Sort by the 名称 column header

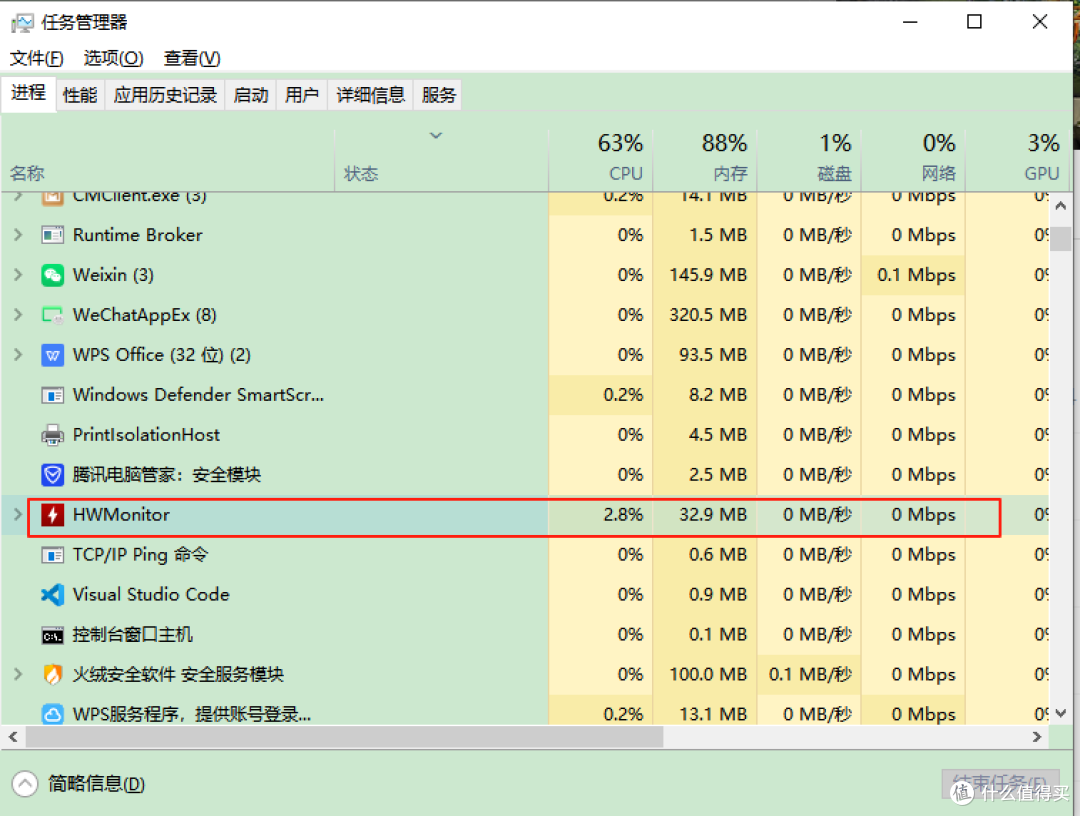tap(168, 160)
